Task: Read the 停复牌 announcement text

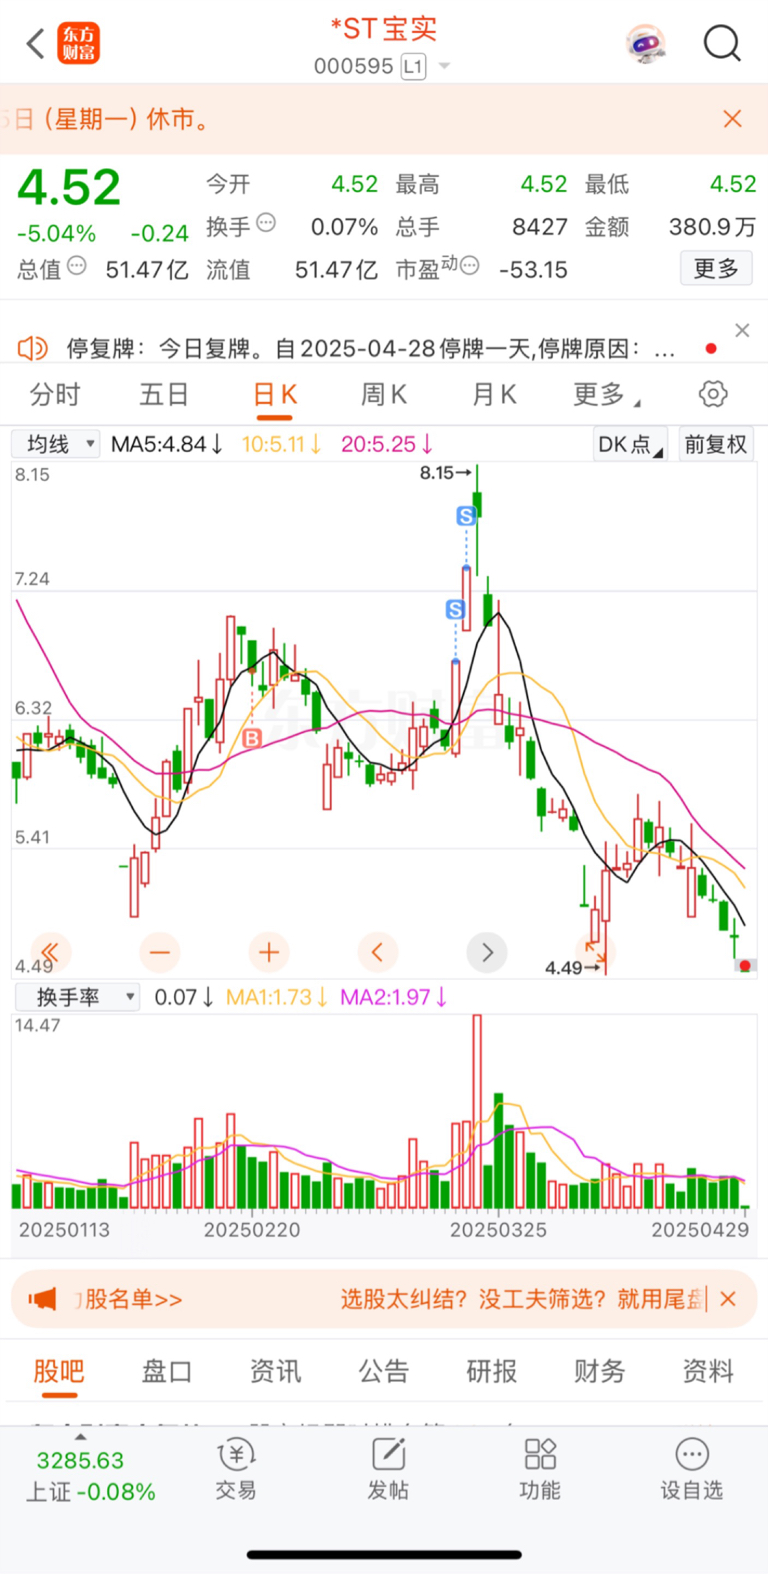Action: click(371, 349)
